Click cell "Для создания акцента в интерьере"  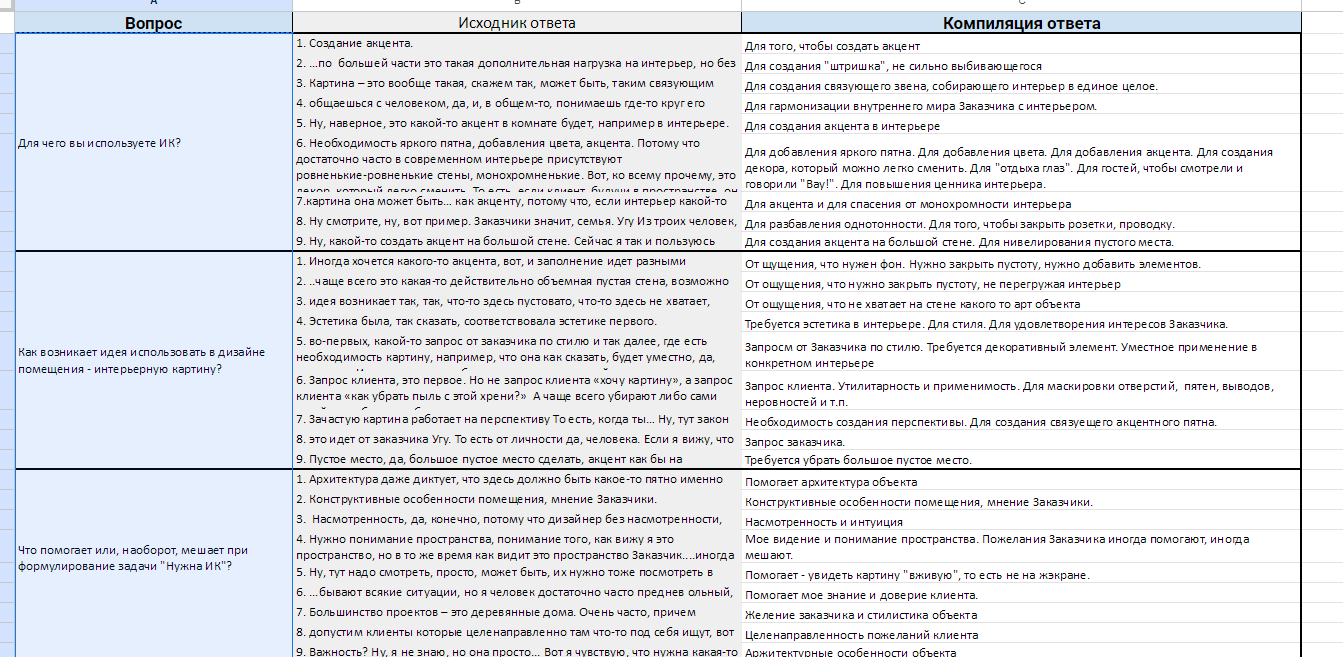point(1021,126)
